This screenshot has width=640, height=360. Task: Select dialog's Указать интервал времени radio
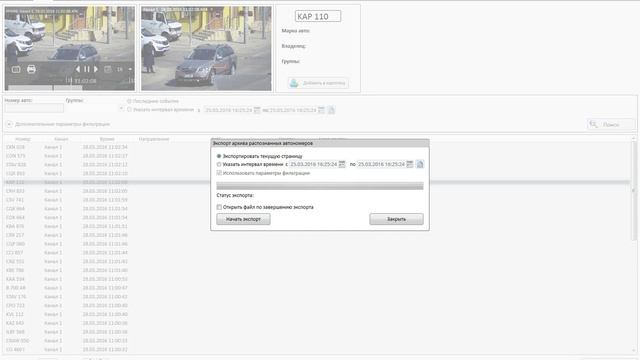[x=219, y=164]
